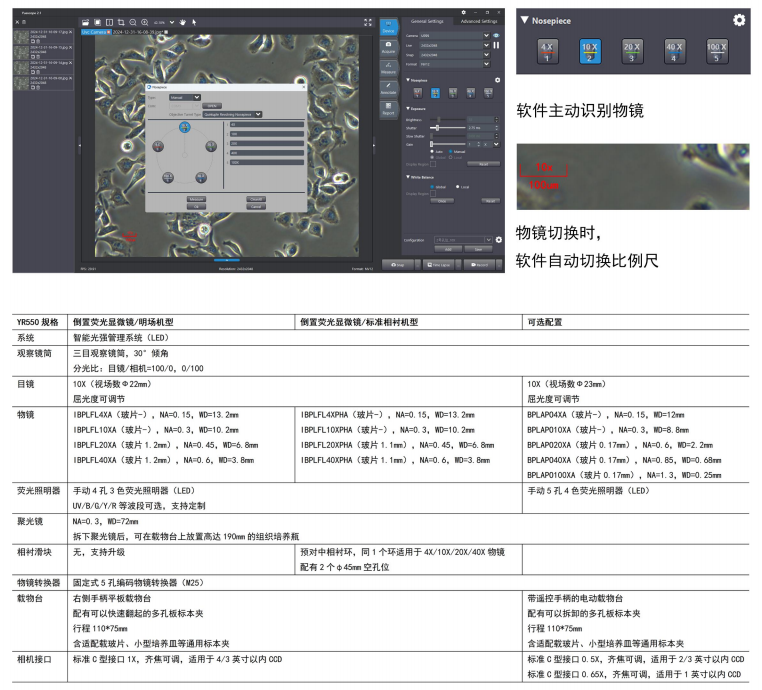The height and width of the screenshot is (690, 762).
Task: Open image file with the folder icon
Action: [x=85, y=22]
